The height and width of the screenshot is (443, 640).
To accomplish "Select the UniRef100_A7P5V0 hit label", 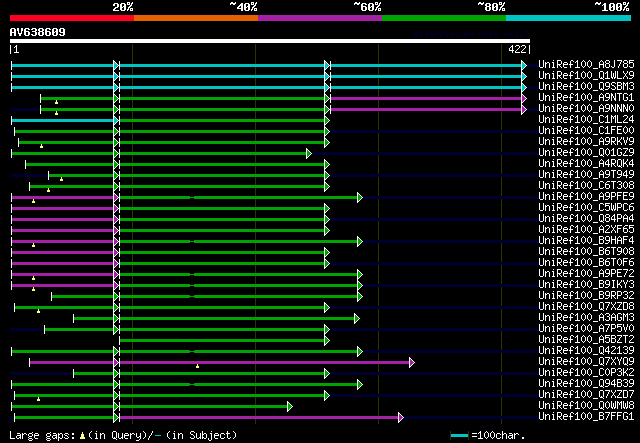I will 586,329.
